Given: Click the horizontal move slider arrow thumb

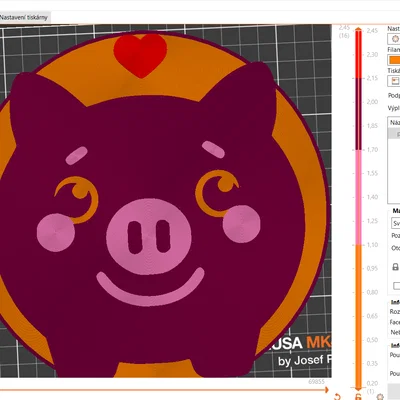Looking at the screenshot, I should (326, 390).
